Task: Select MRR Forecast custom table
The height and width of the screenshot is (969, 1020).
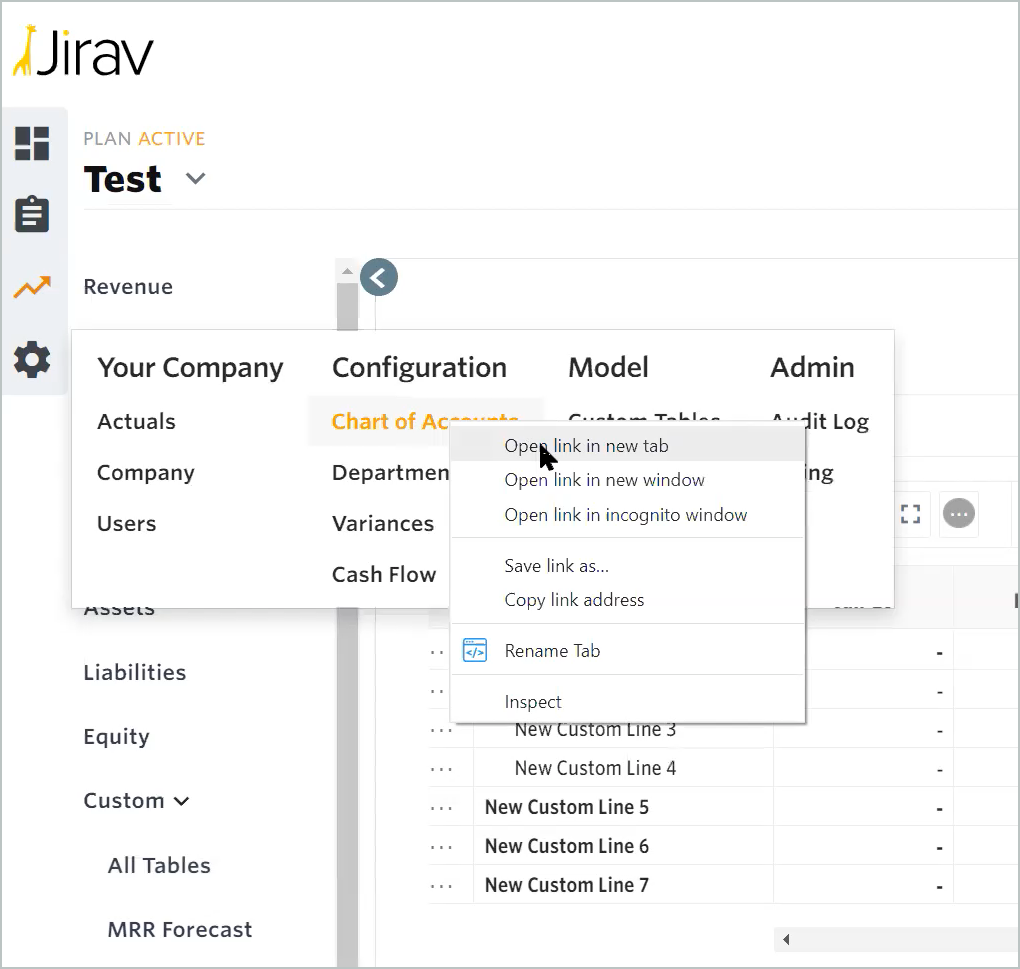Action: (180, 930)
